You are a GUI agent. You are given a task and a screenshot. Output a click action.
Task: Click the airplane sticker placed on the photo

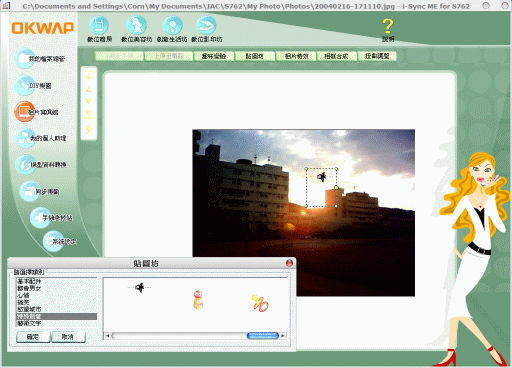point(322,177)
